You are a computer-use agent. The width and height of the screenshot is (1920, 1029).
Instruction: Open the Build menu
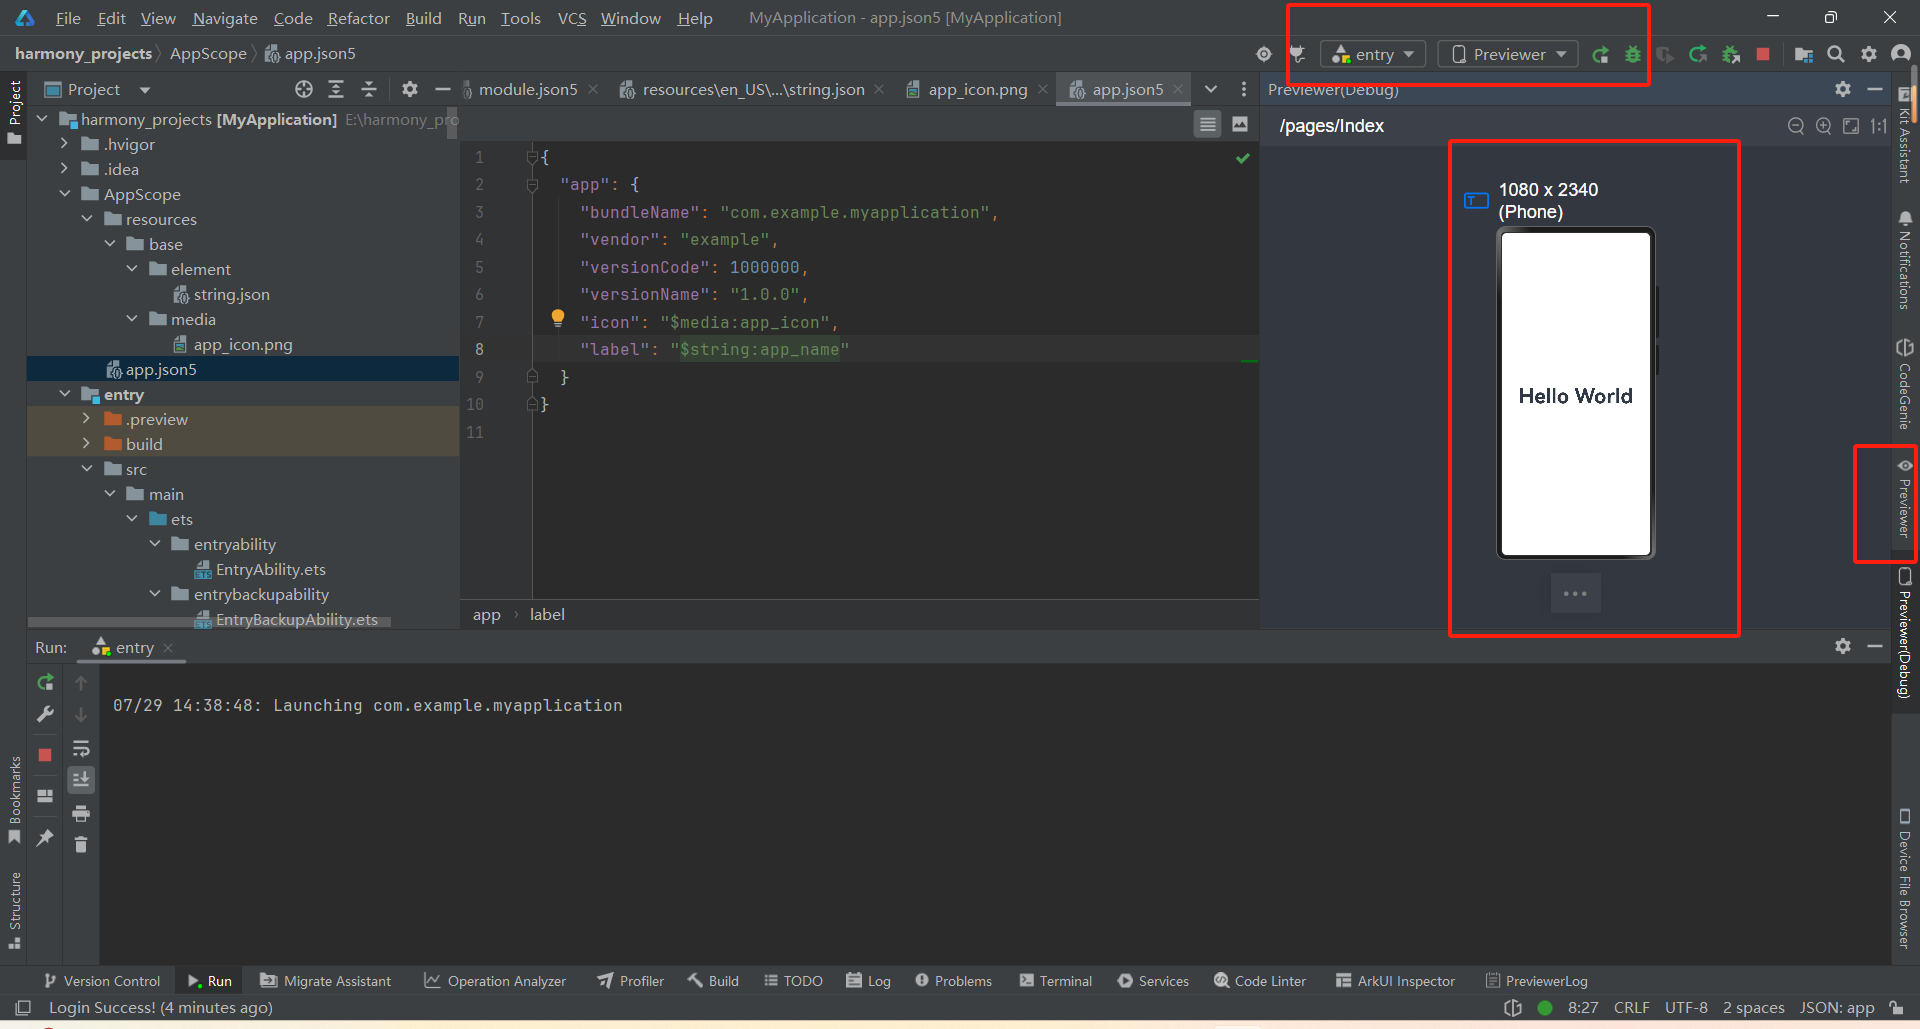(x=423, y=18)
